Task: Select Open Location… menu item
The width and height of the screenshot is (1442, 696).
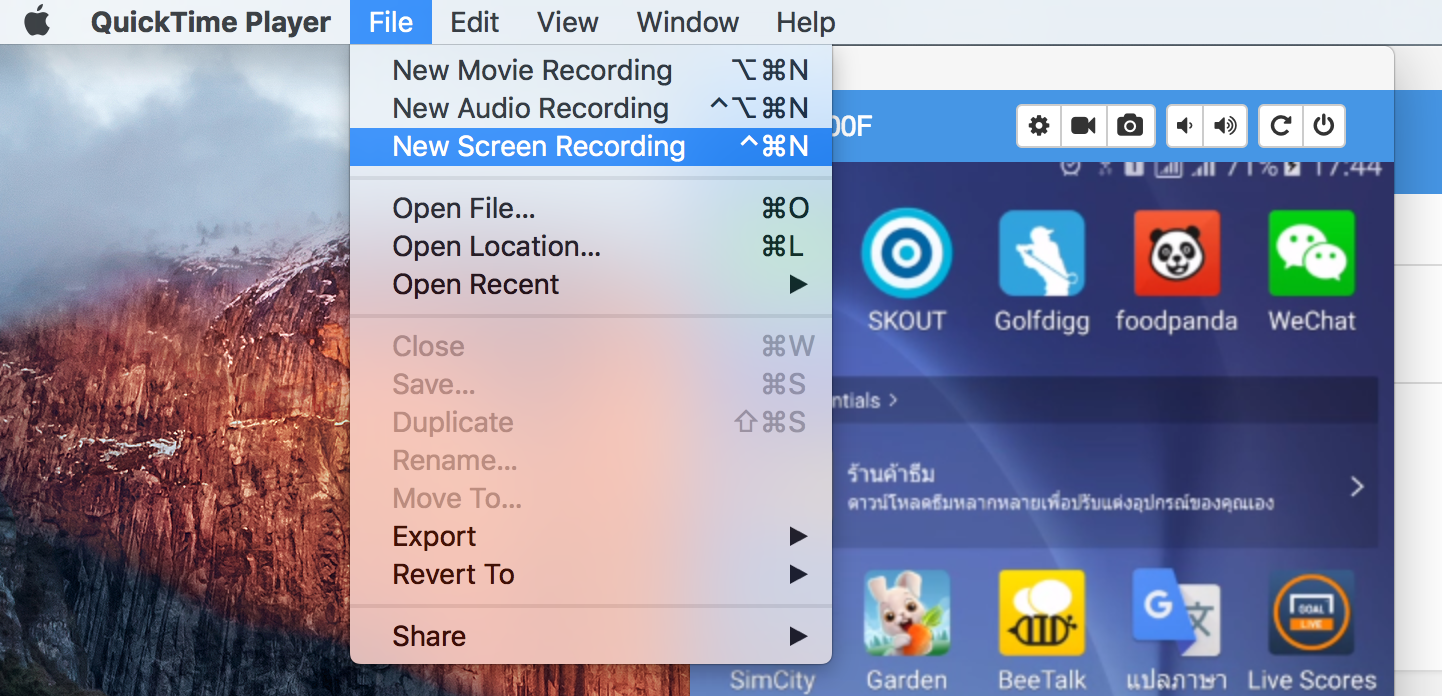Action: coord(591,246)
